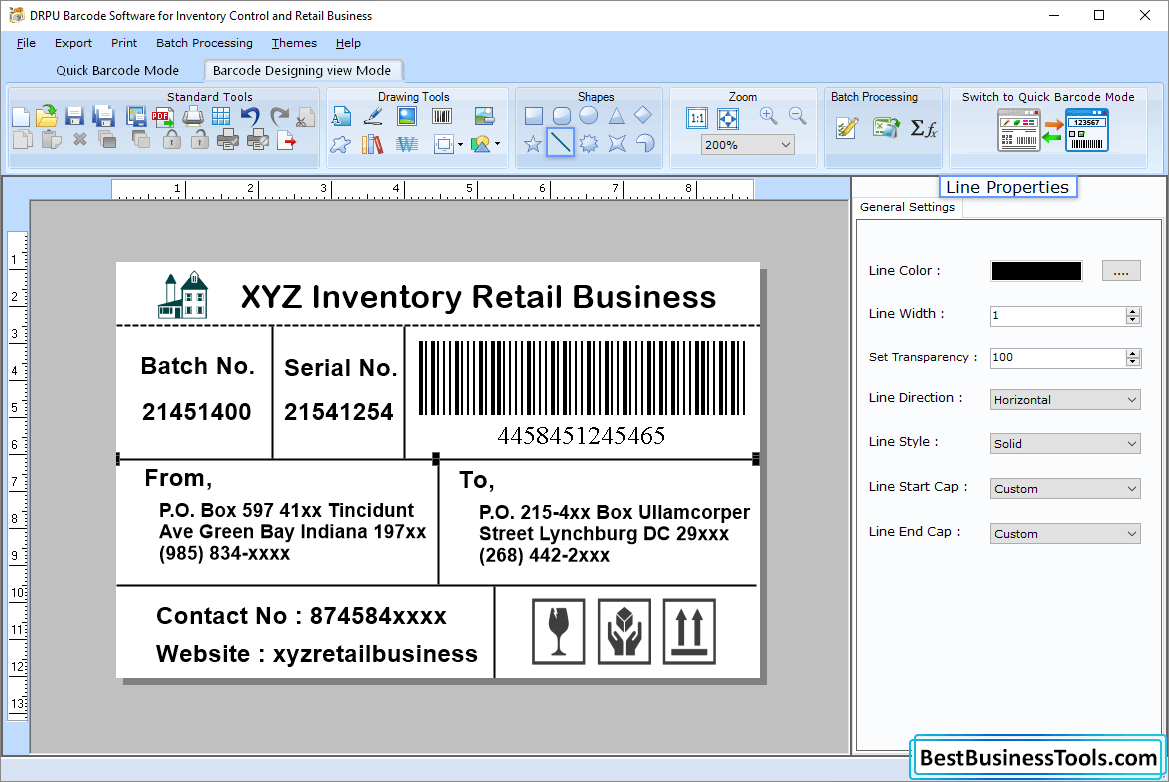Select the 'XYZ Inventory Retail Business' heading text
The width and height of the screenshot is (1169, 782).
(478, 297)
